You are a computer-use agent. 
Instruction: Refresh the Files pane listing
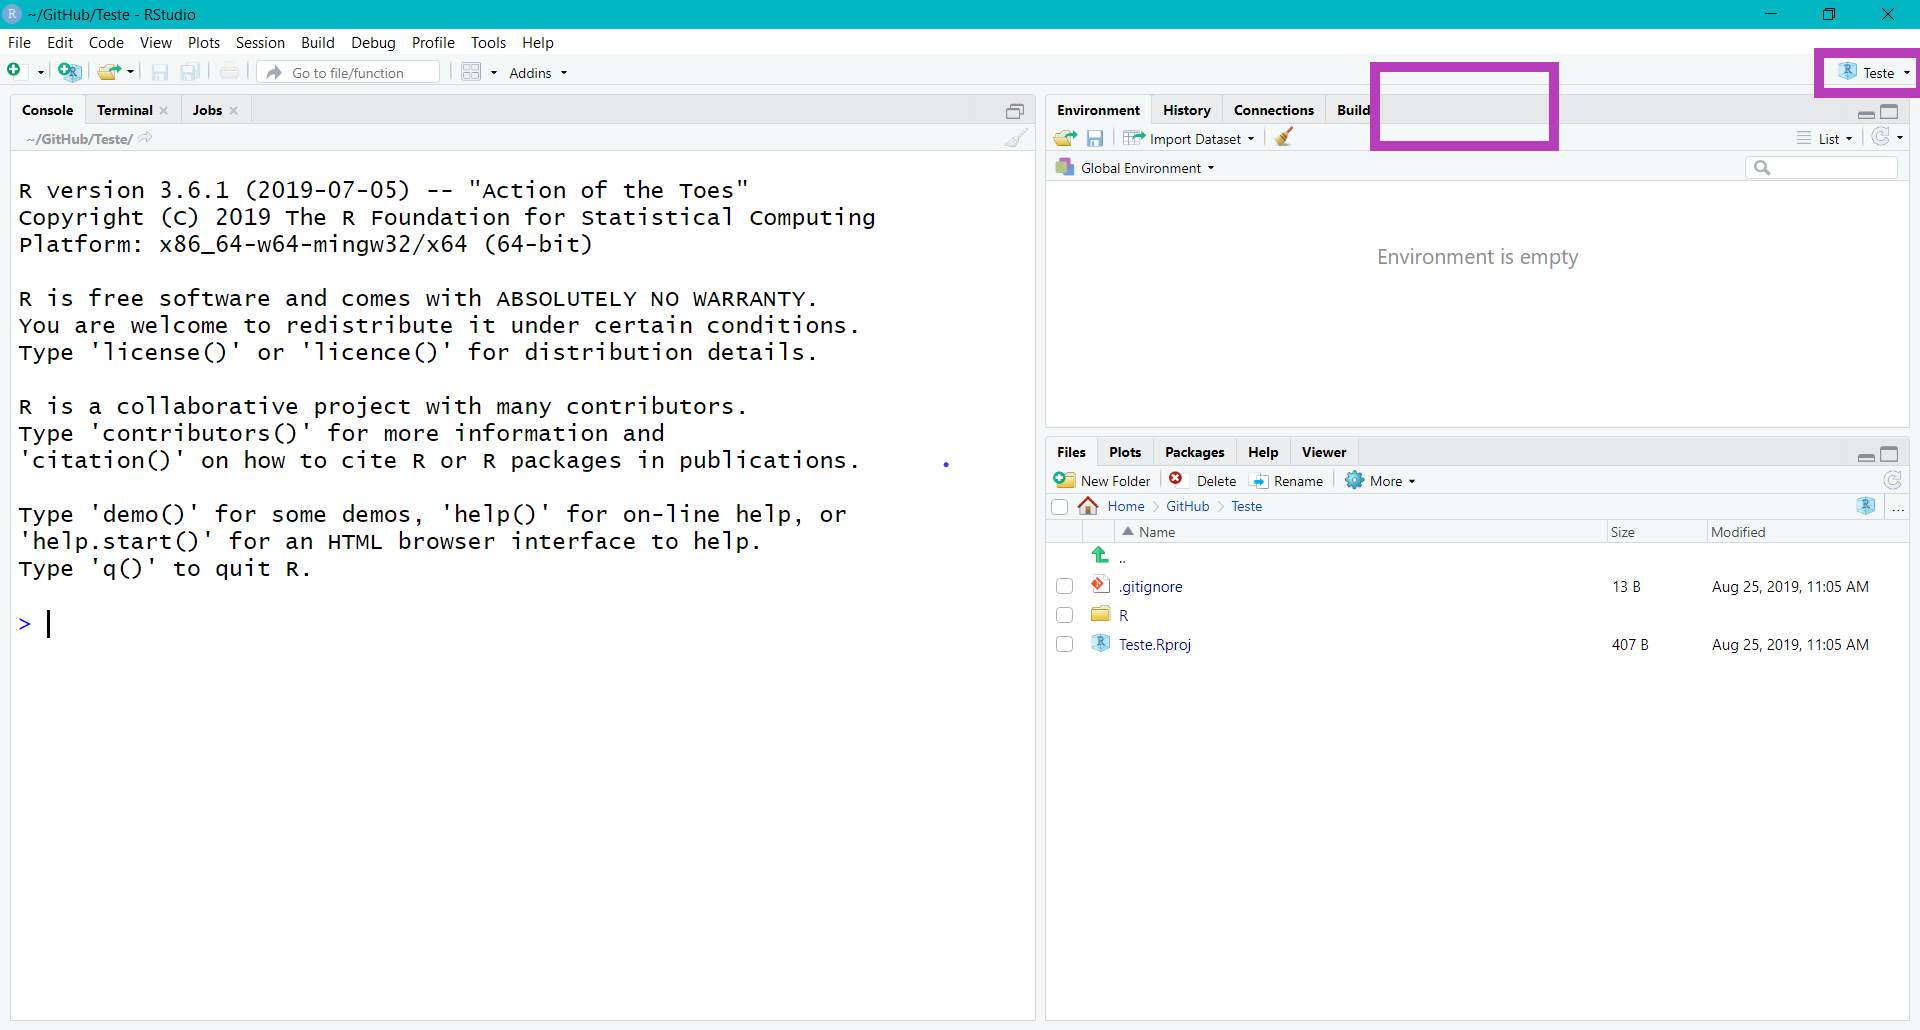pyautogui.click(x=1892, y=480)
